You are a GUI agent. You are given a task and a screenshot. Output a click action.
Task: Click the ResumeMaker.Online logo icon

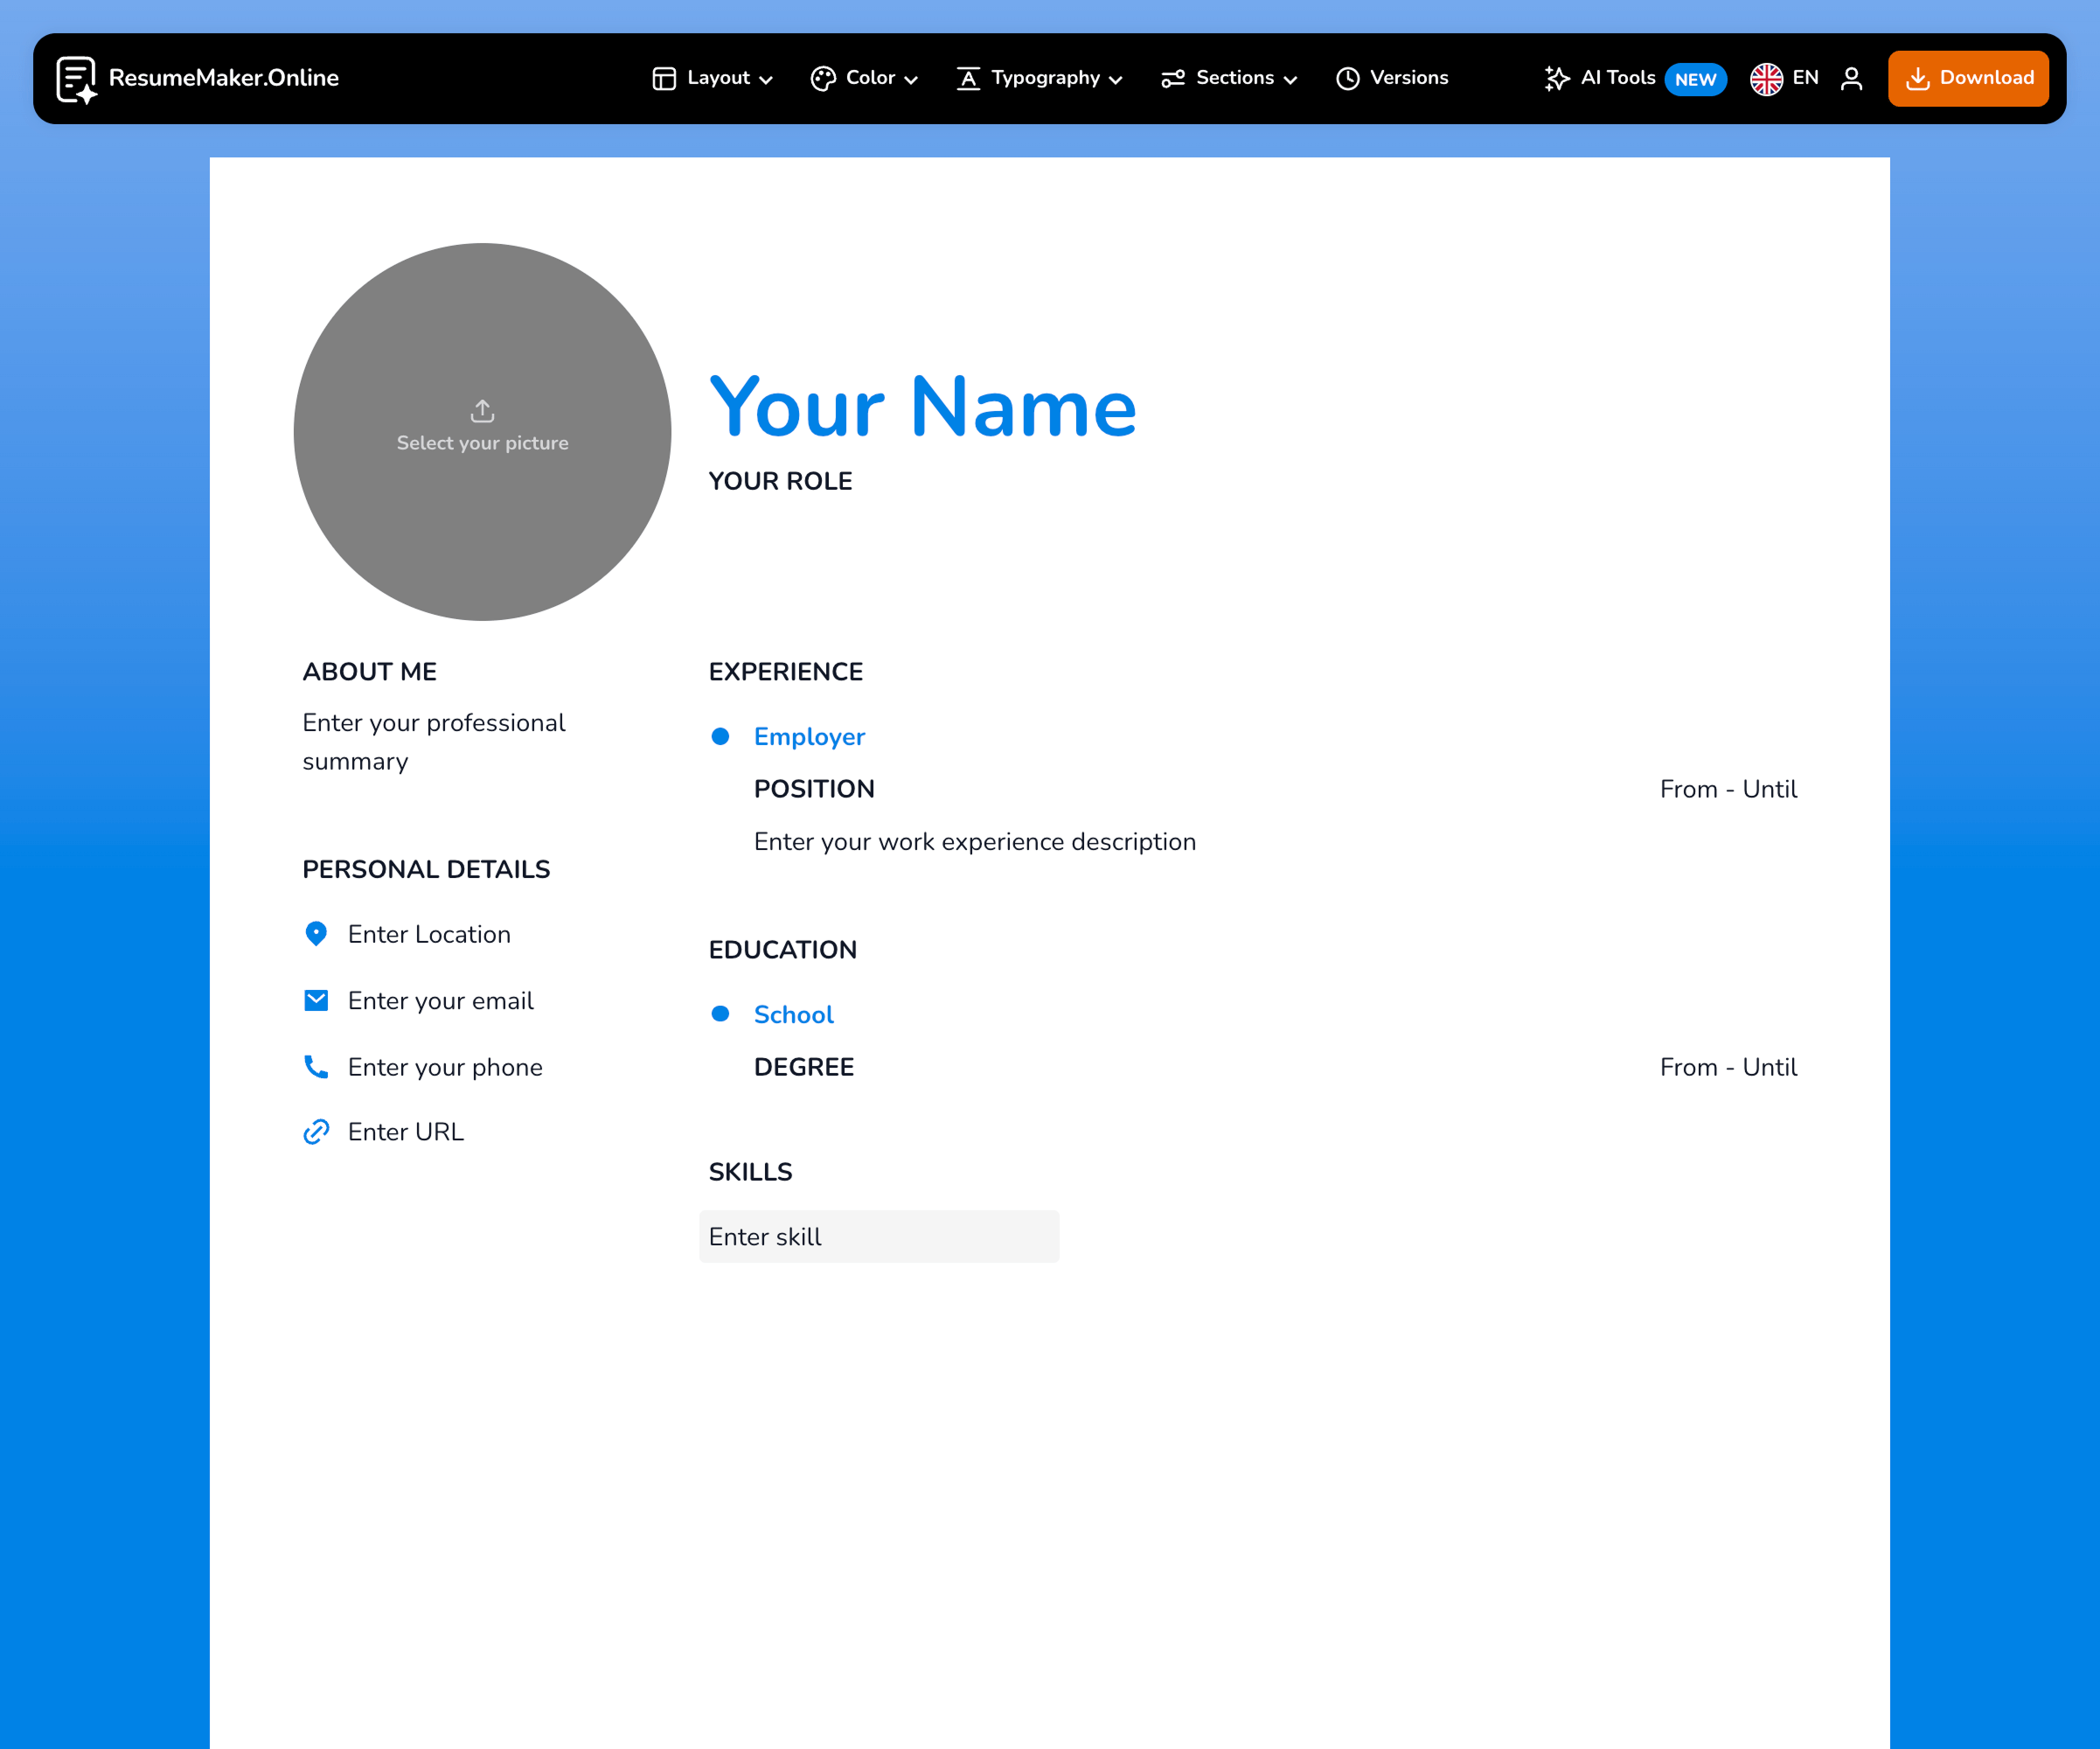pyautogui.click(x=77, y=78)
